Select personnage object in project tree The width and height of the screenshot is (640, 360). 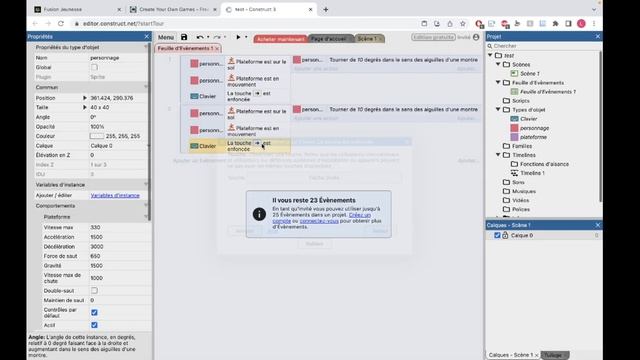coord(534,128)
